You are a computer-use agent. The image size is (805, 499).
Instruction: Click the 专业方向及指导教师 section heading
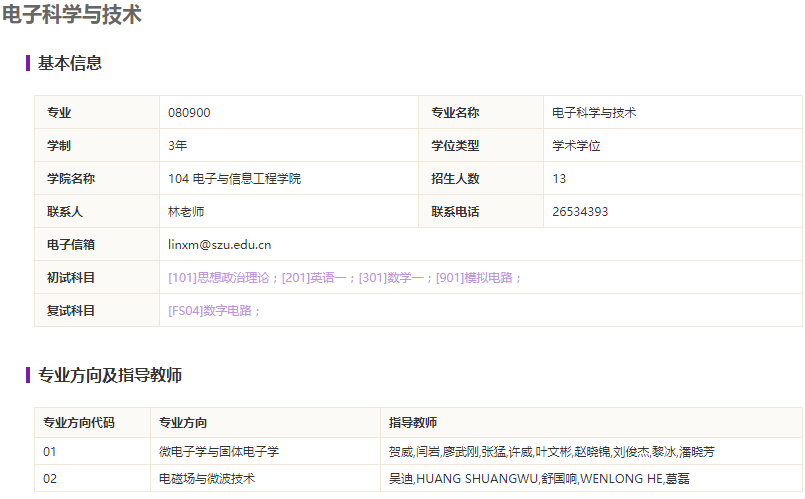point(110,375)
